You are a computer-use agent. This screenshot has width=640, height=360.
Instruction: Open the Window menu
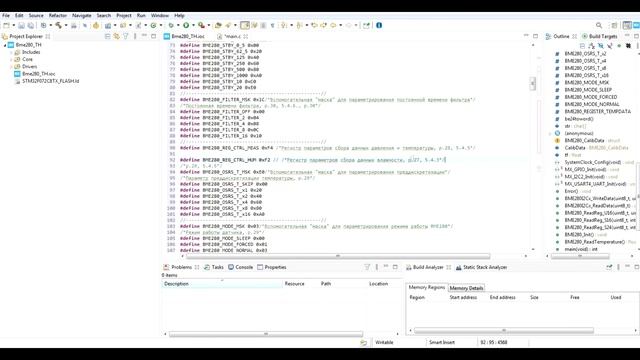(x=160, y=16)
